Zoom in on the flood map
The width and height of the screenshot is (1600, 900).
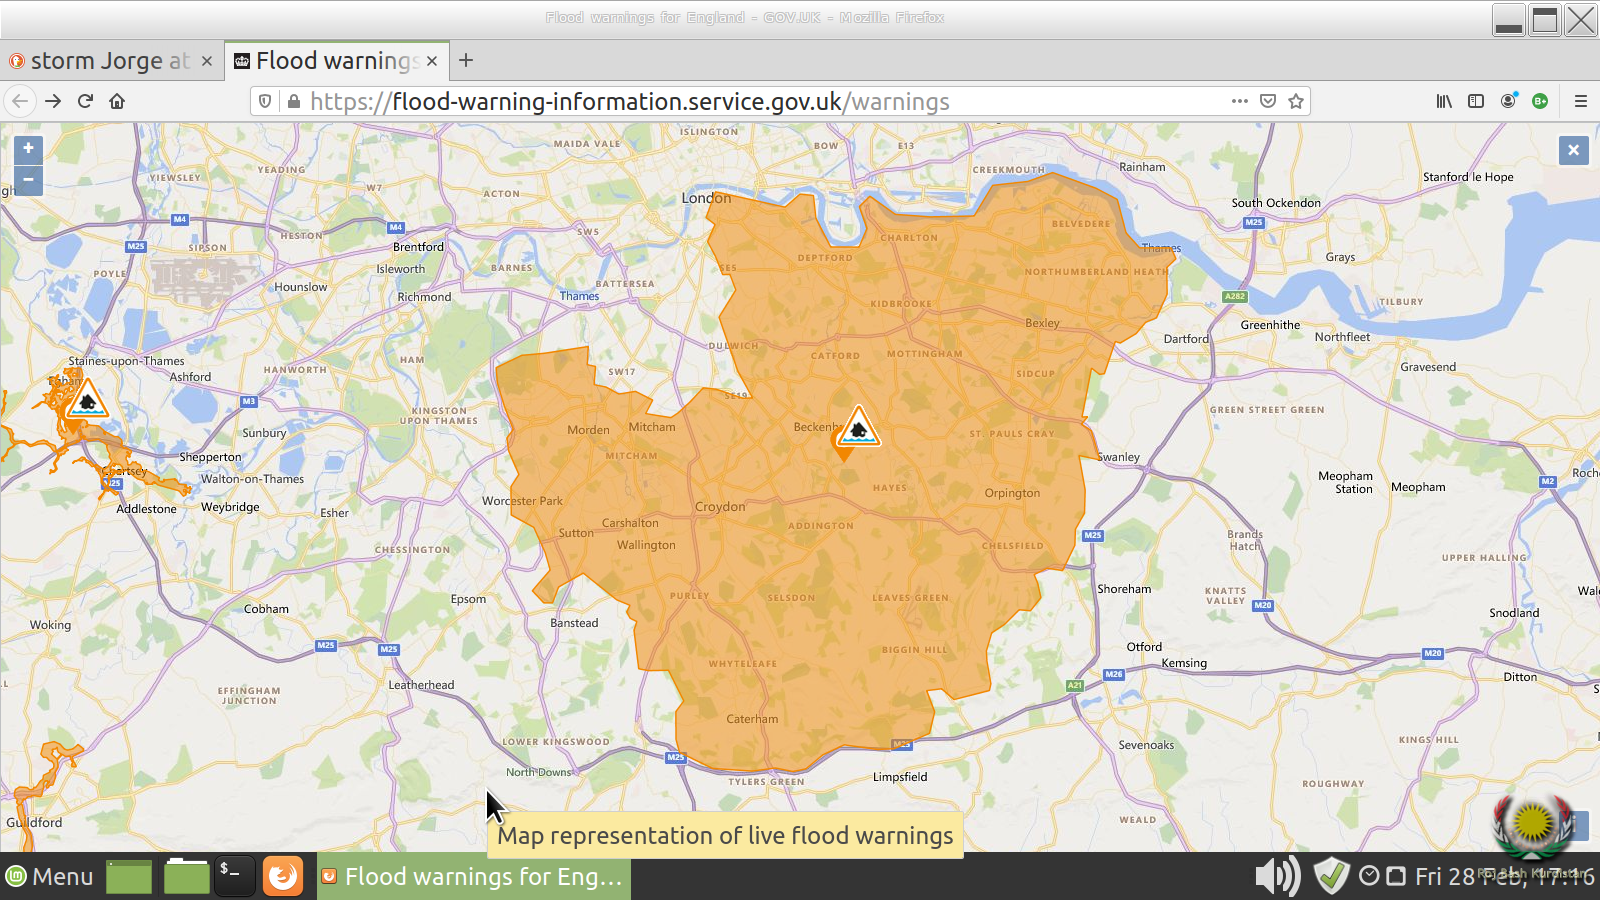click(28, 148)
